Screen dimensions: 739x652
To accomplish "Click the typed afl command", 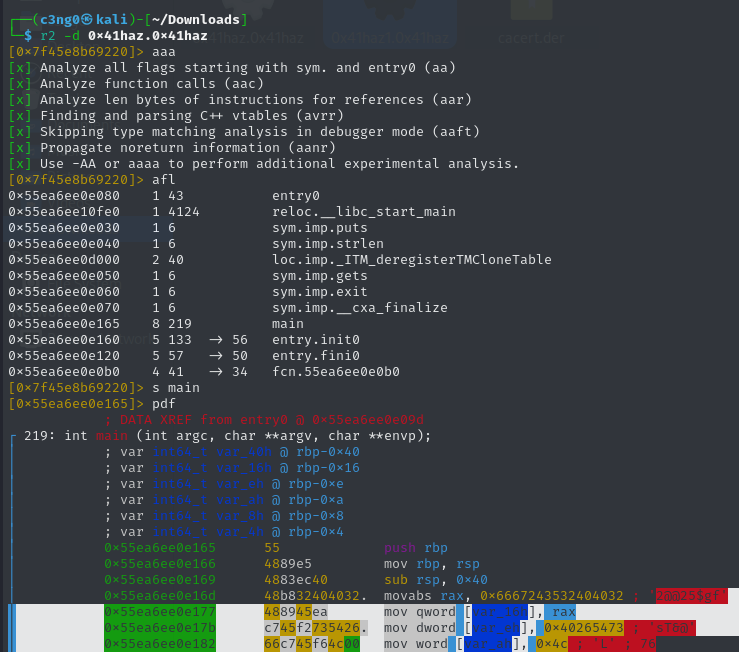I will point(164,179).
